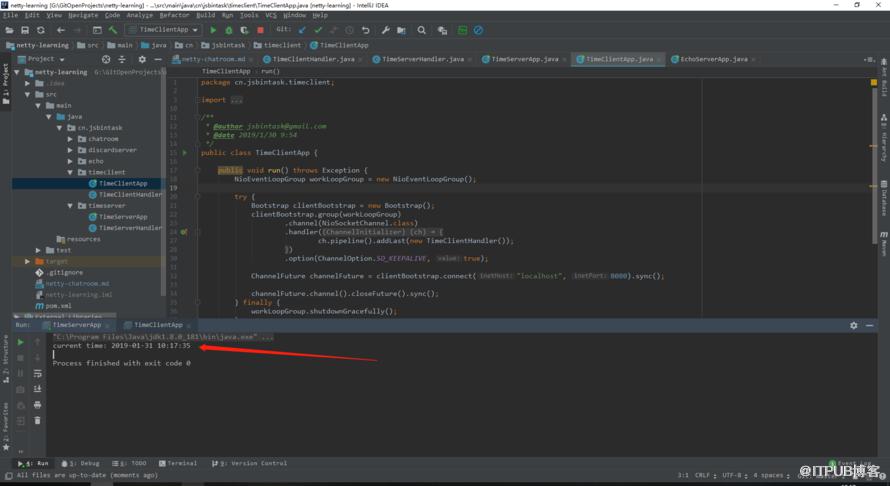Run with coverage using the shield icon
This screenshot has height=486, width=890.
(244, 30)
